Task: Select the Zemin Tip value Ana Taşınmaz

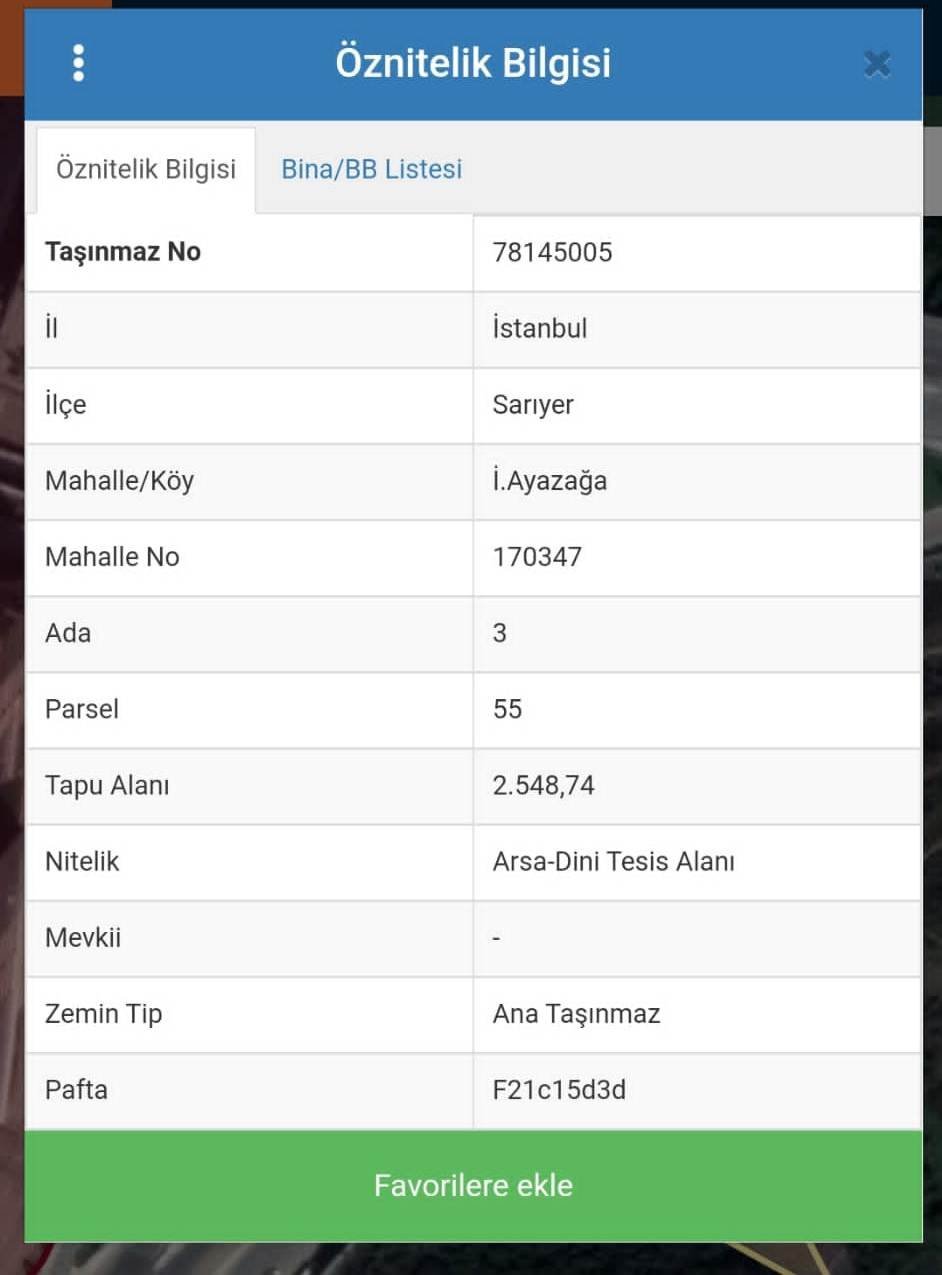Action: (577, 1014)
